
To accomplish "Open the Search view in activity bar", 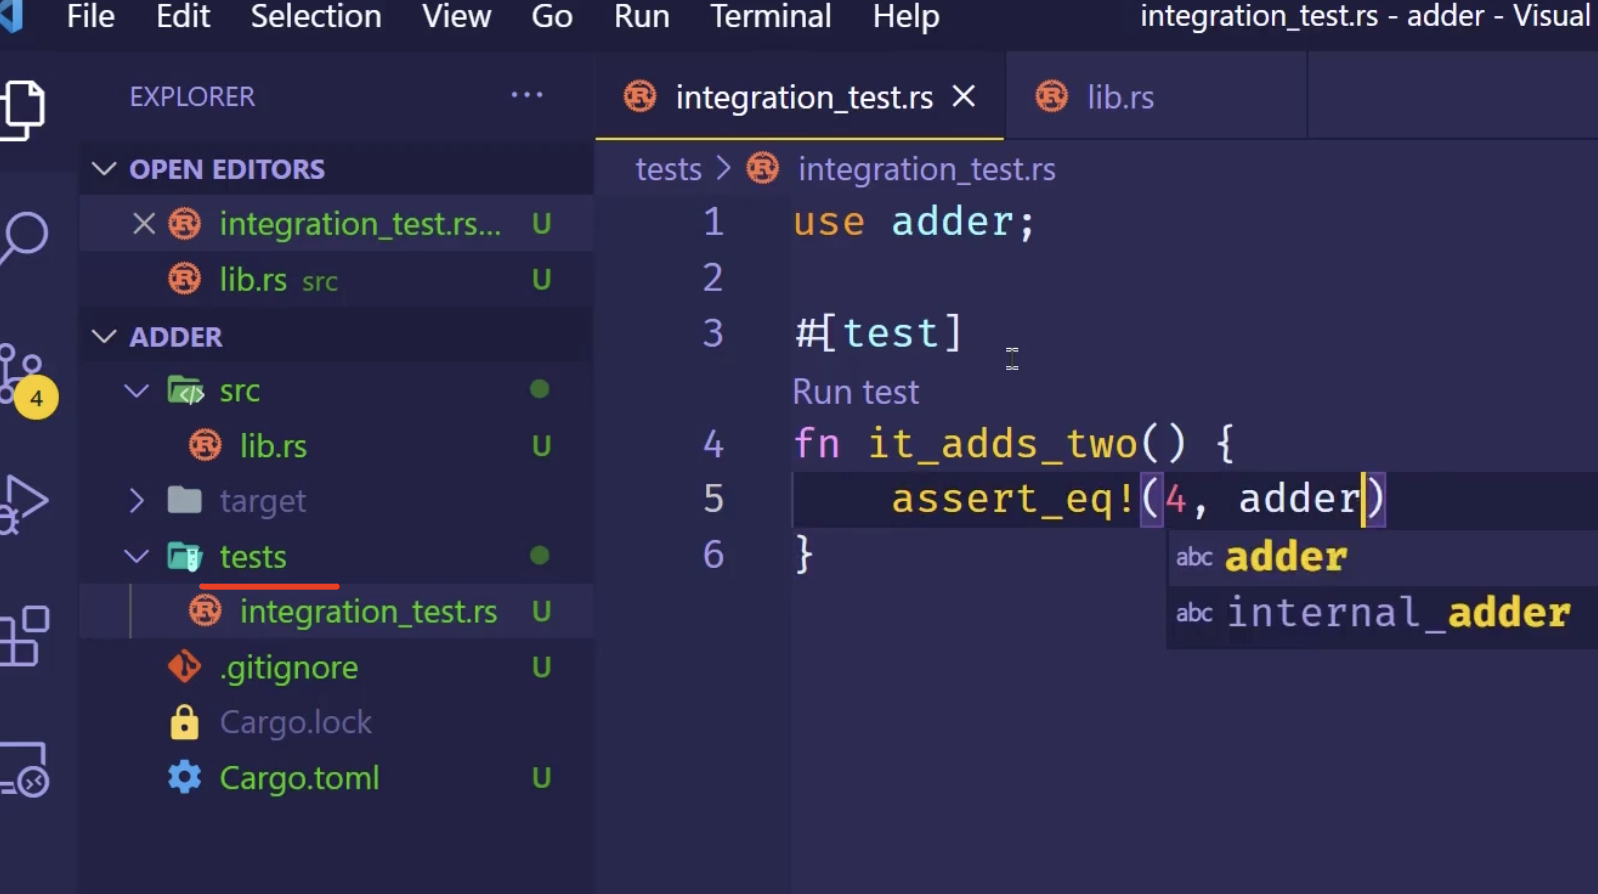I will coord(25,237).
